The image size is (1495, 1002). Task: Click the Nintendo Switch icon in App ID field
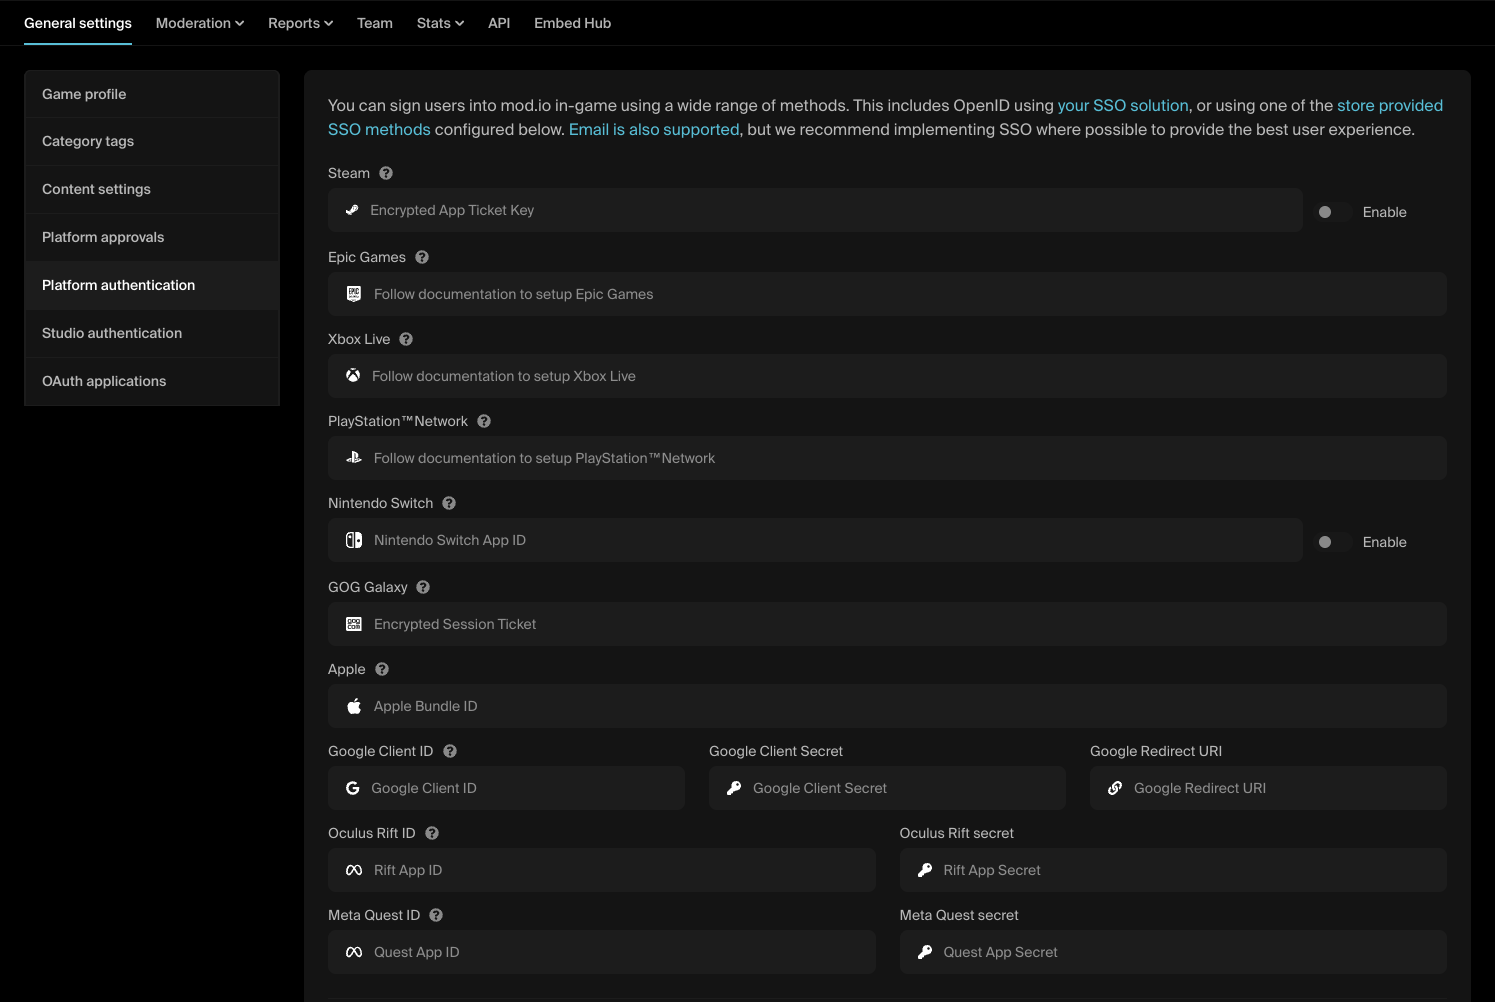tap(353, 539)
